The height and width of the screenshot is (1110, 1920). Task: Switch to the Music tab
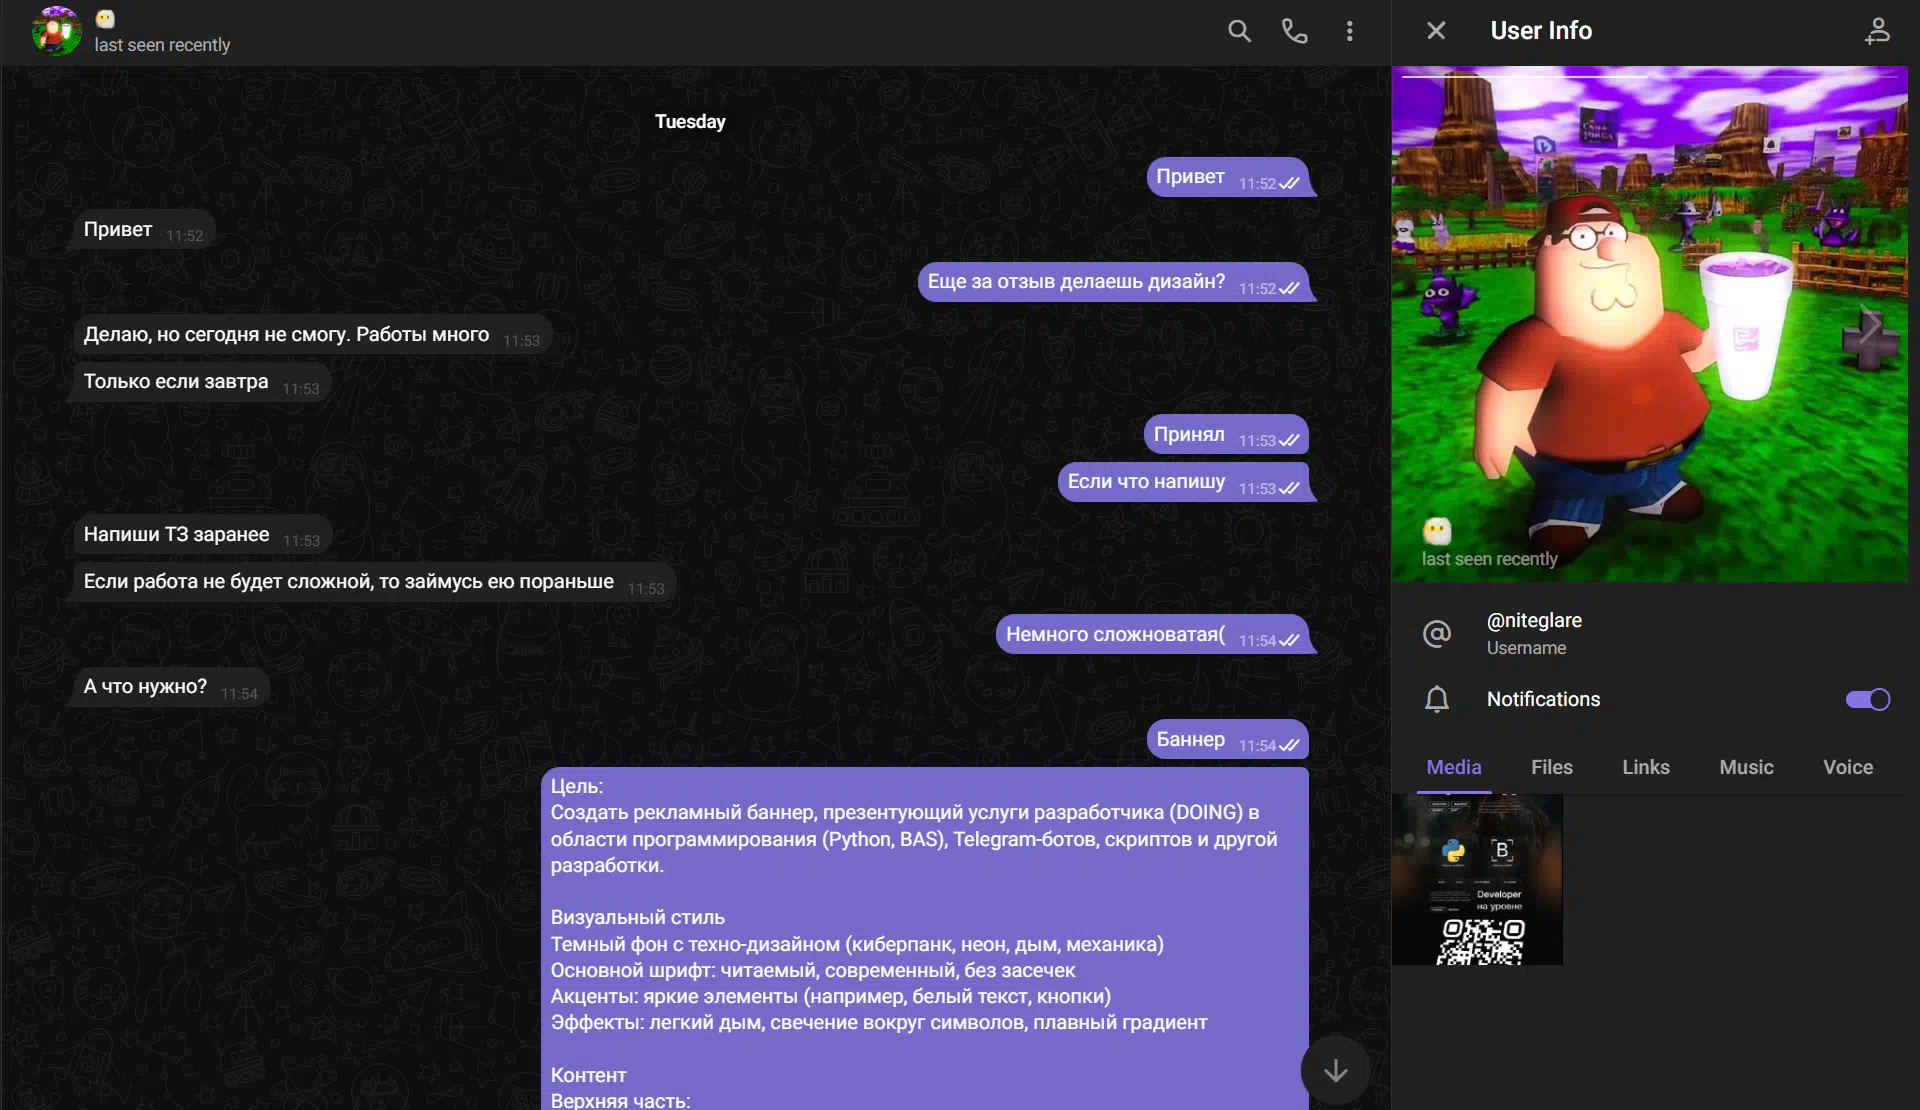click(1746, 767)
